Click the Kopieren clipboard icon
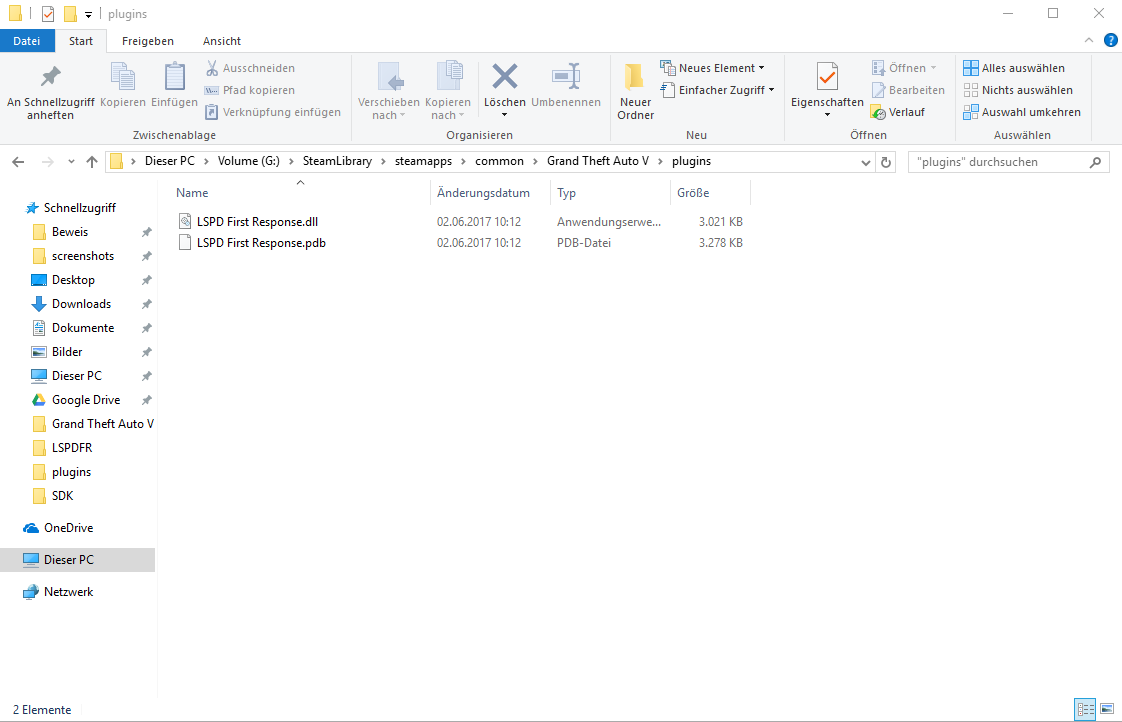This screenshot has width=1122, height=722. click(x=122, y=77)
